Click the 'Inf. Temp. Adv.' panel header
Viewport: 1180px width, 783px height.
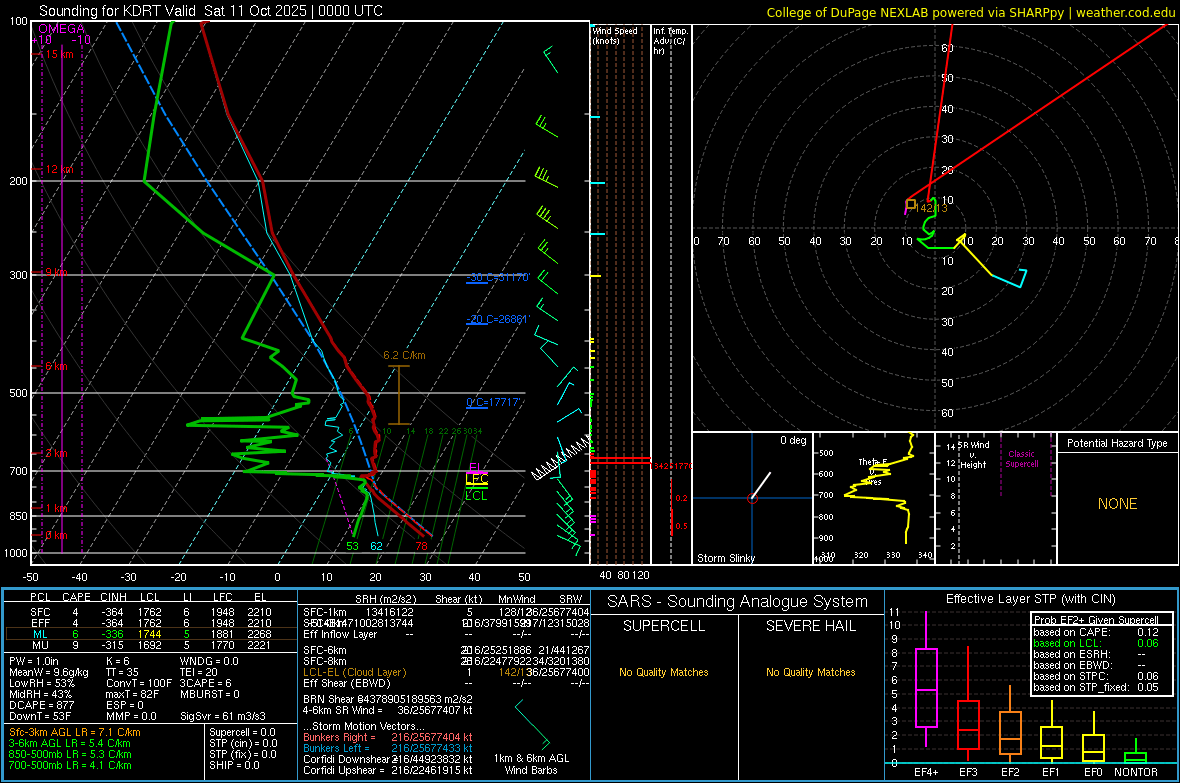(x=669, y=41)
